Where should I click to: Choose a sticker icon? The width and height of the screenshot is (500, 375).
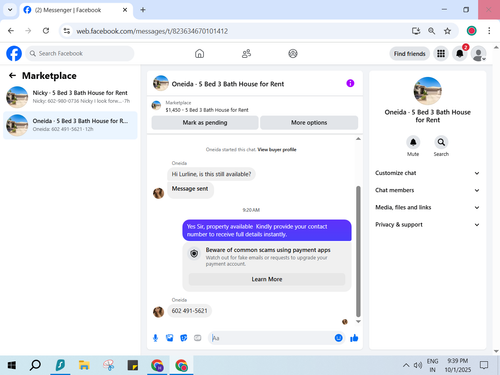point(184,338)
